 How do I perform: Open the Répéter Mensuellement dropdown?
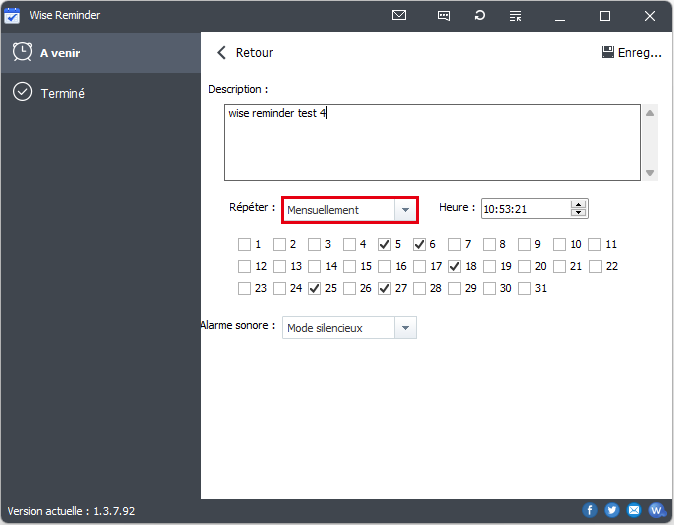click(x=349, y=210)
